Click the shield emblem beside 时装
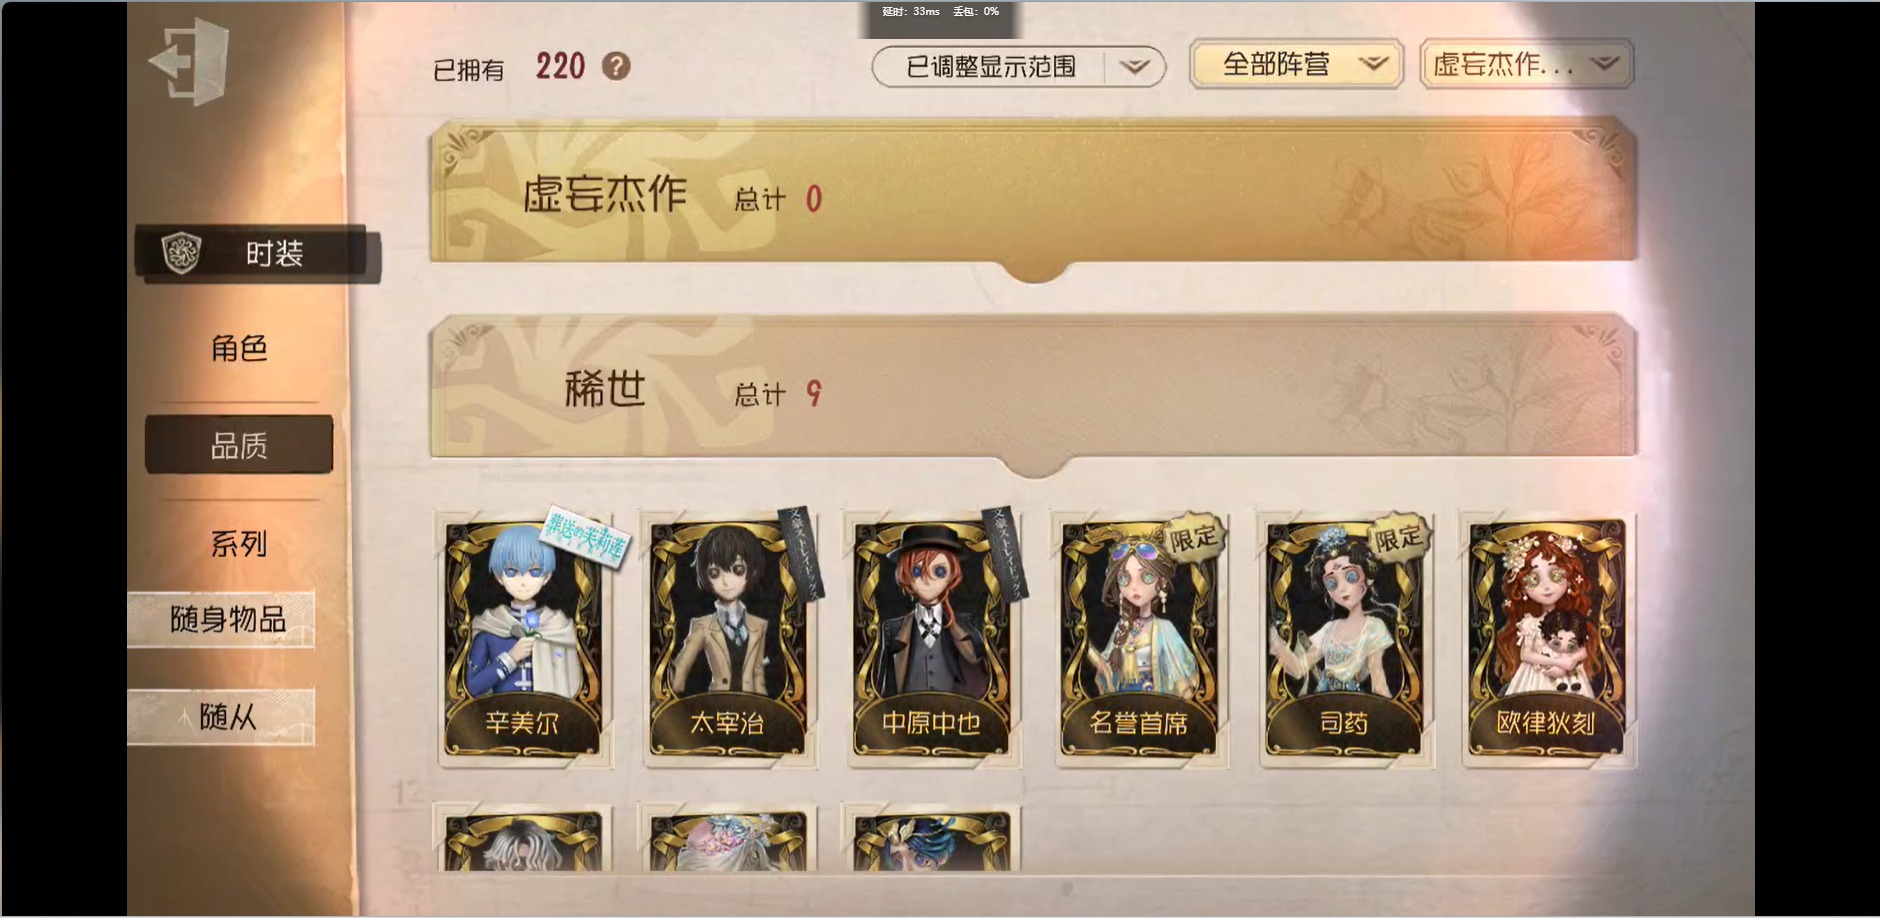Image resolution: width=1880 pixels, height=918 pixels. [182, 252]
